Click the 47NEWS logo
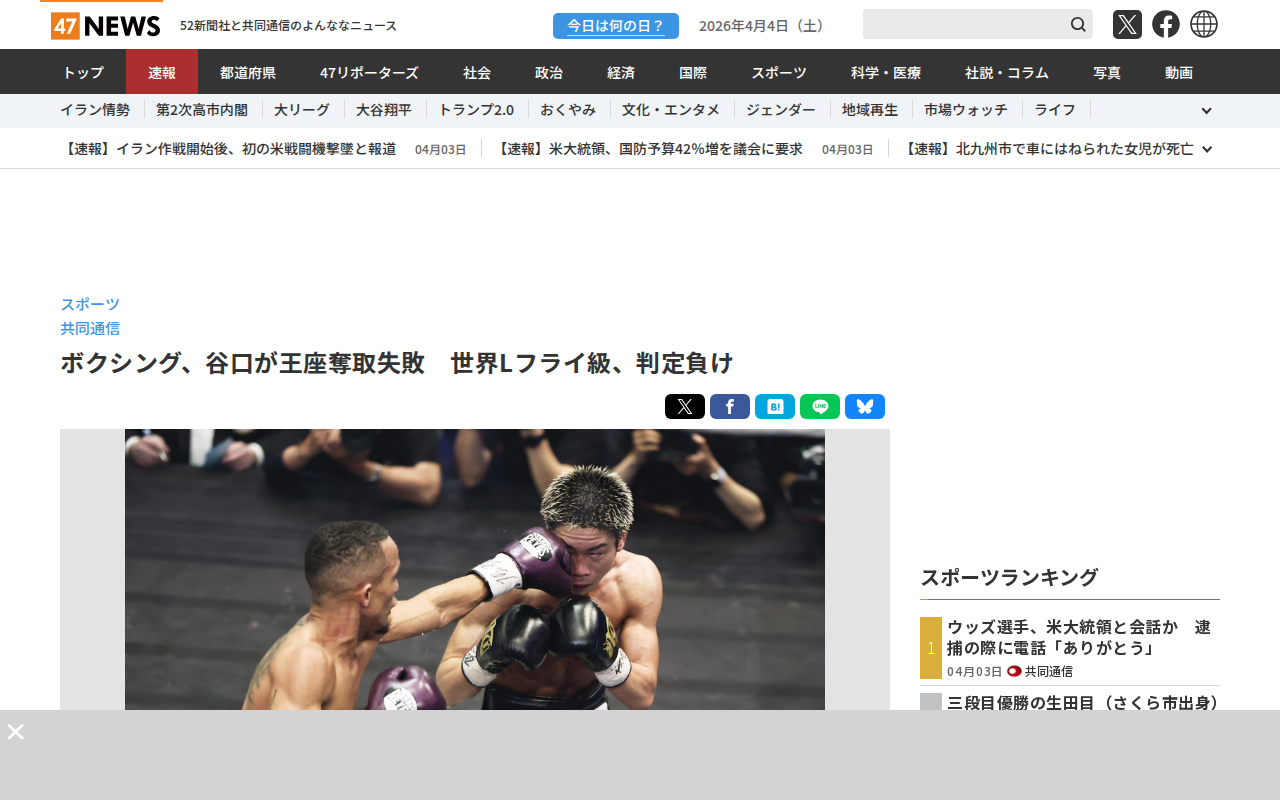The width and height of the screenshot is (1280, 800). 105,26
